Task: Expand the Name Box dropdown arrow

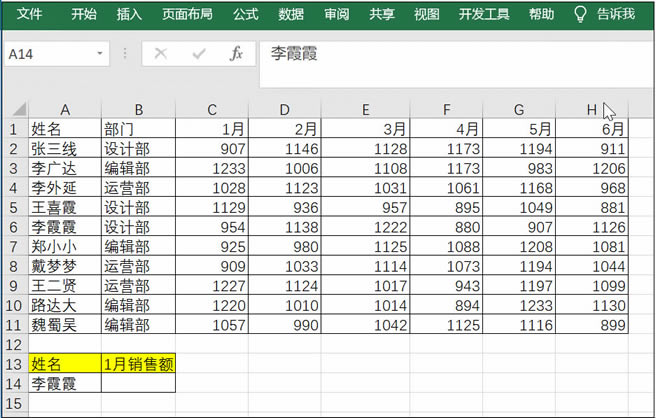Action: coord(100,54)
